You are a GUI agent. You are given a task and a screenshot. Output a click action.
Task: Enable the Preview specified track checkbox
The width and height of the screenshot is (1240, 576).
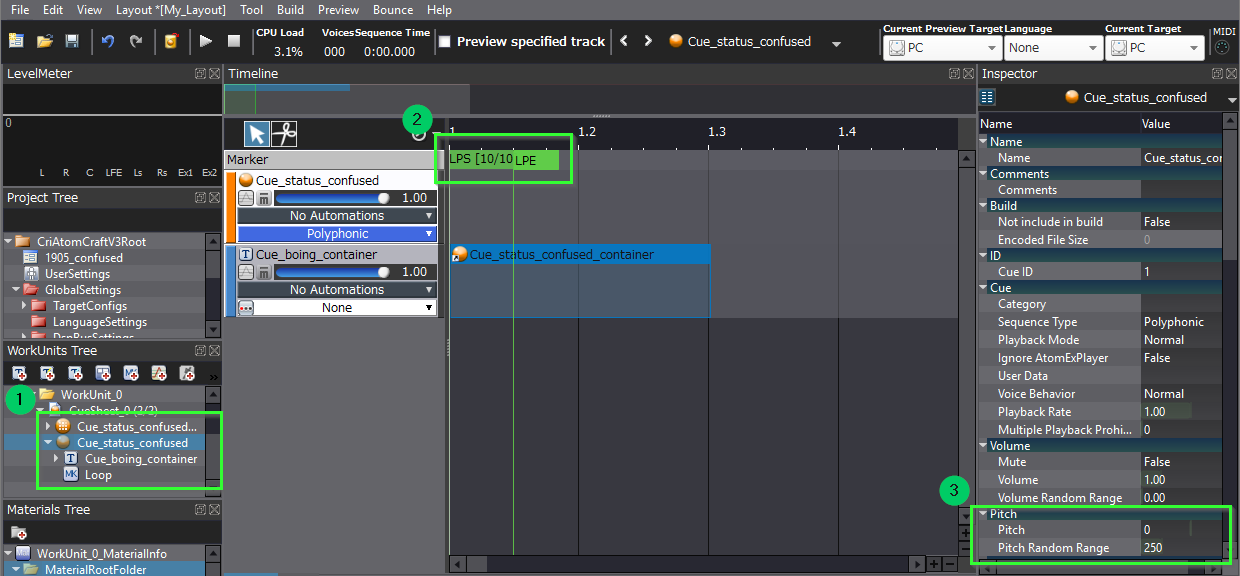click(x=446, y=42)
